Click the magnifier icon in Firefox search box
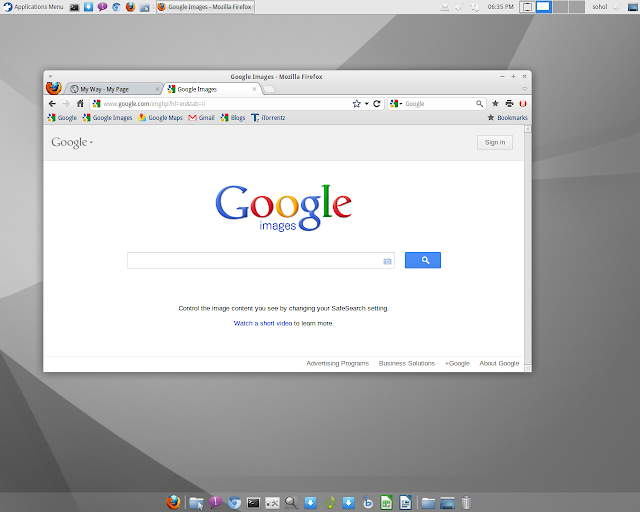The width and height of the screenshot is (640, 512). [479, 104]
